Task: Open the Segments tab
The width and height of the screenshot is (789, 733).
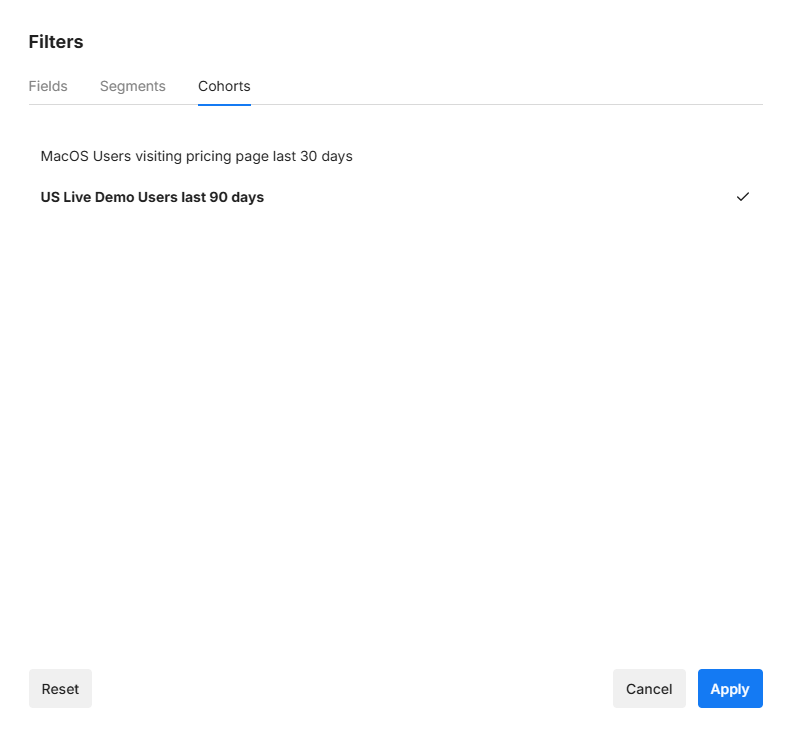Action: pyautogui.click(x=132, y=86)
